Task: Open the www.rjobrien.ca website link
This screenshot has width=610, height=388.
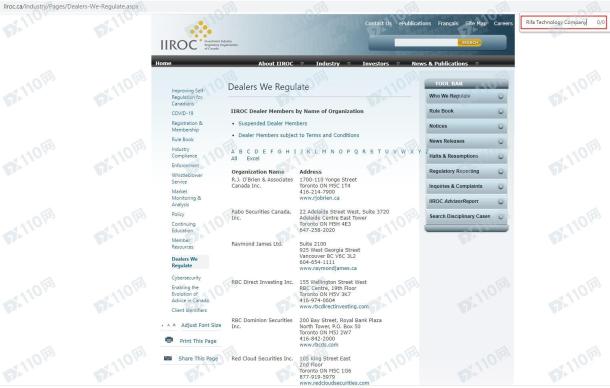Action: point(319,198)
